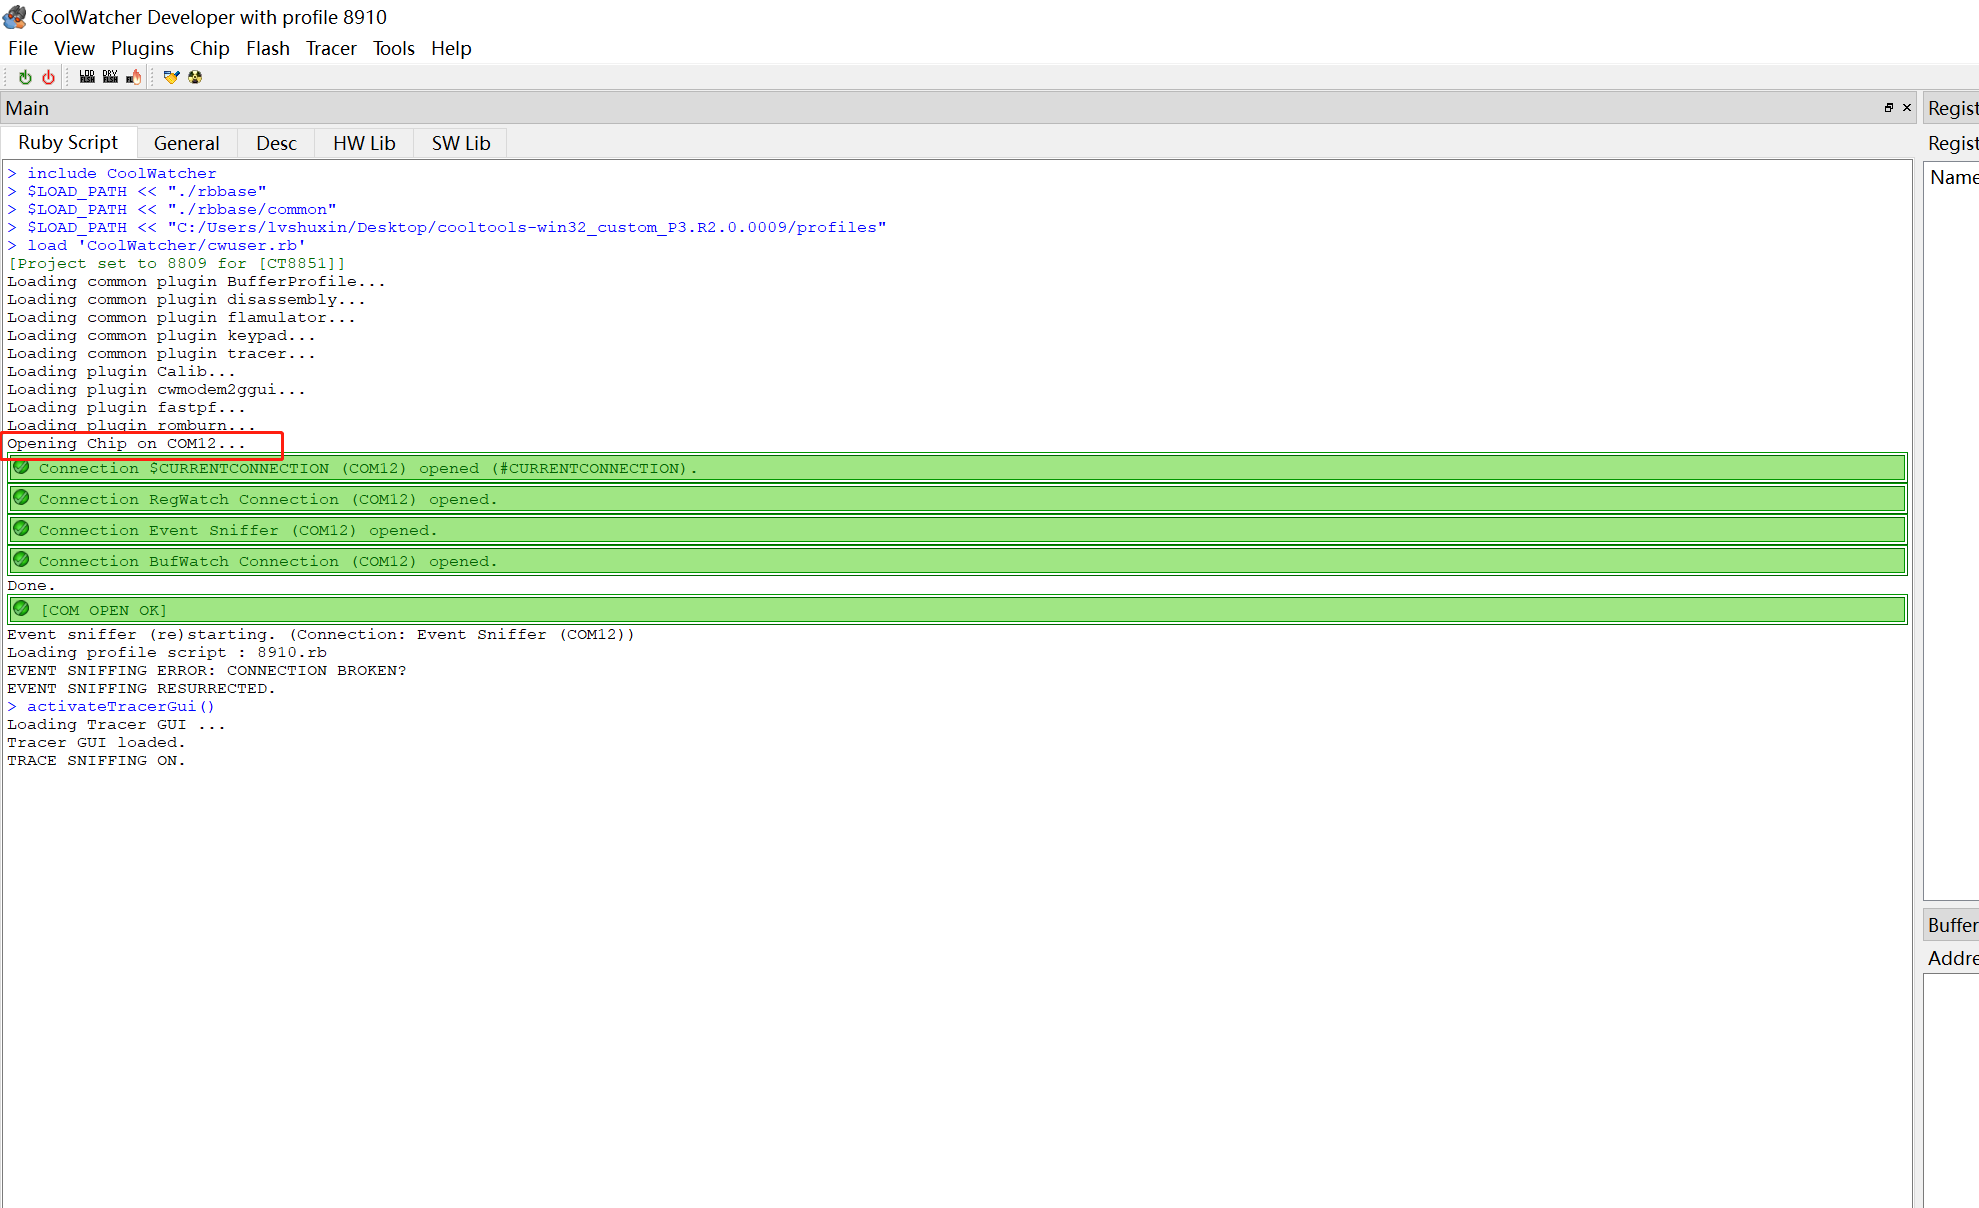Toggle the Main panel pin button

tap(1889, 107)
